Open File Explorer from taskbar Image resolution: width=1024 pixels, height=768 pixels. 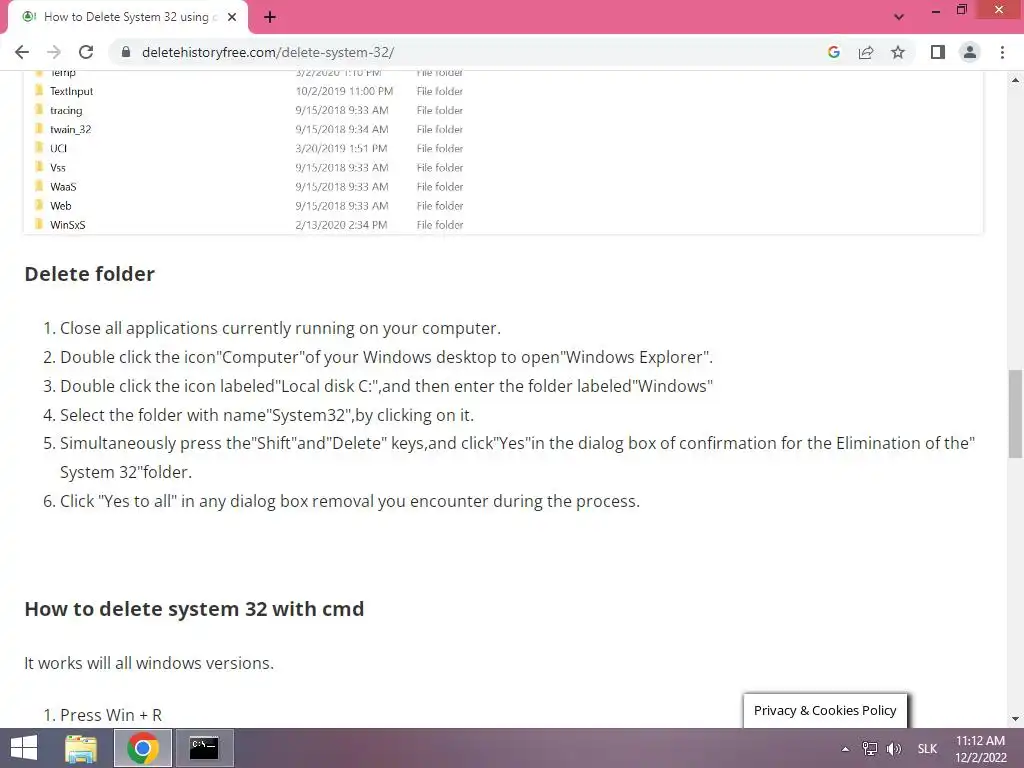point(81,748)
